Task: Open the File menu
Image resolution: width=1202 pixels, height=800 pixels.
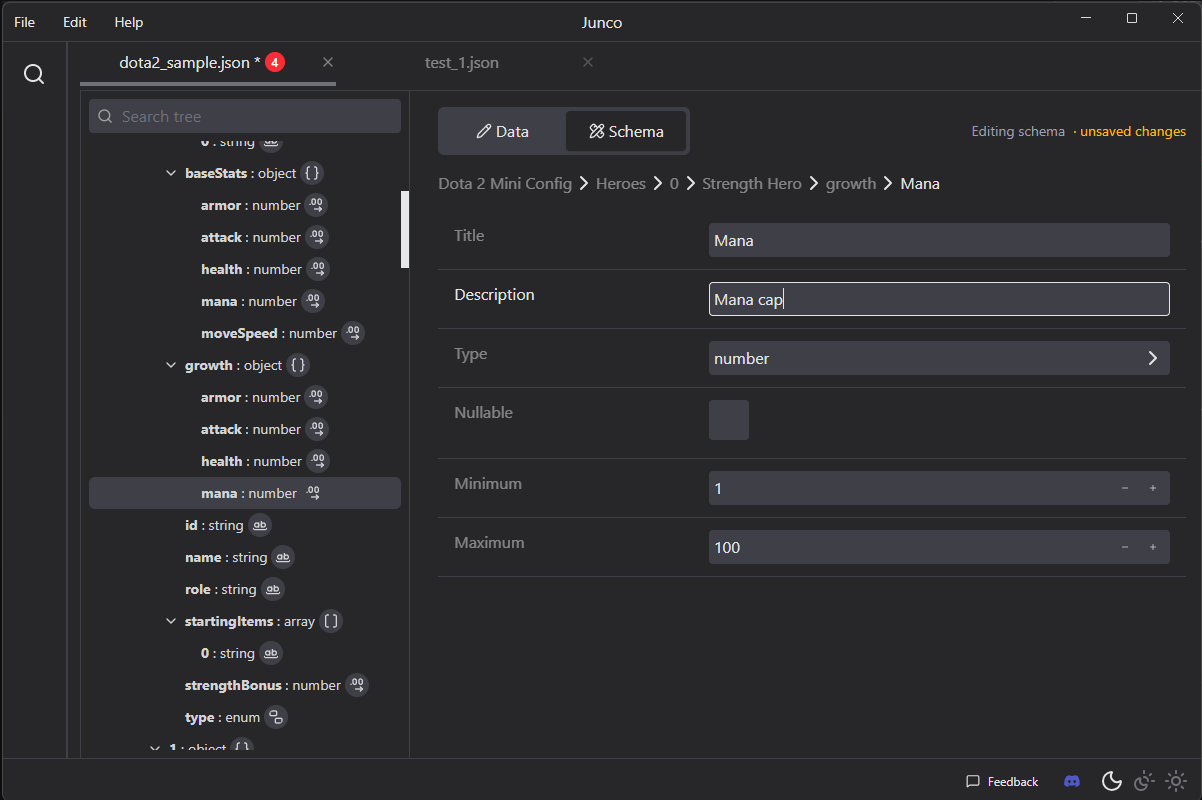Action: coord(25,22)
